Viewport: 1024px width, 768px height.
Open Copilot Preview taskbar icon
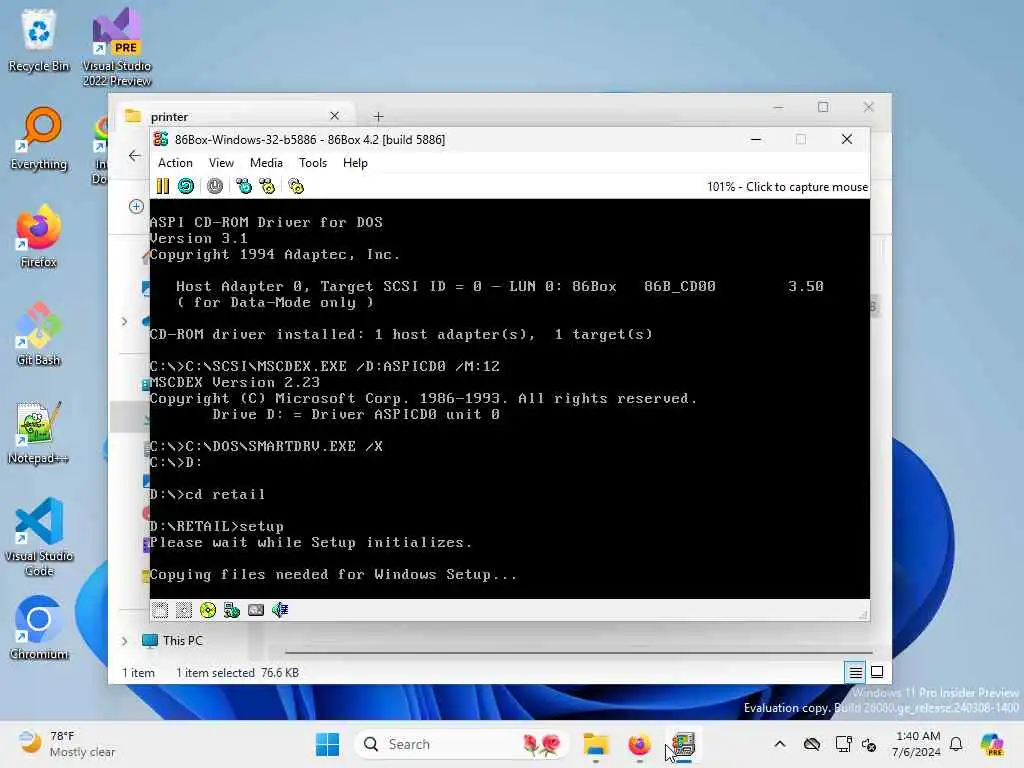point(991,744)
